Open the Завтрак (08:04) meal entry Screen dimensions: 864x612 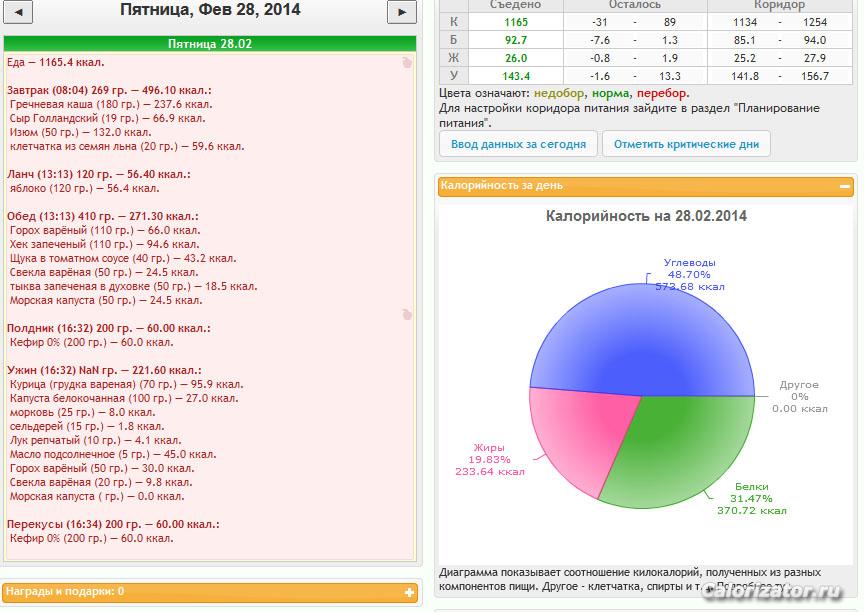point(110,90)
